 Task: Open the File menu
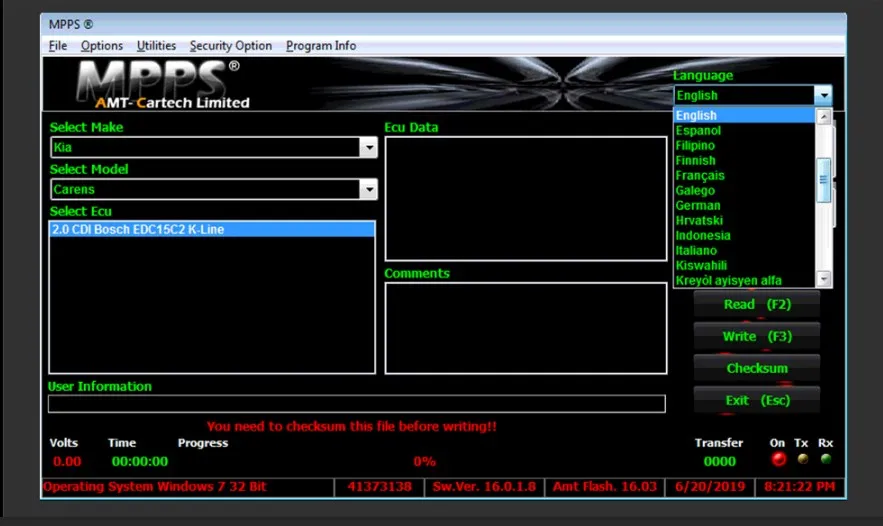57,46
